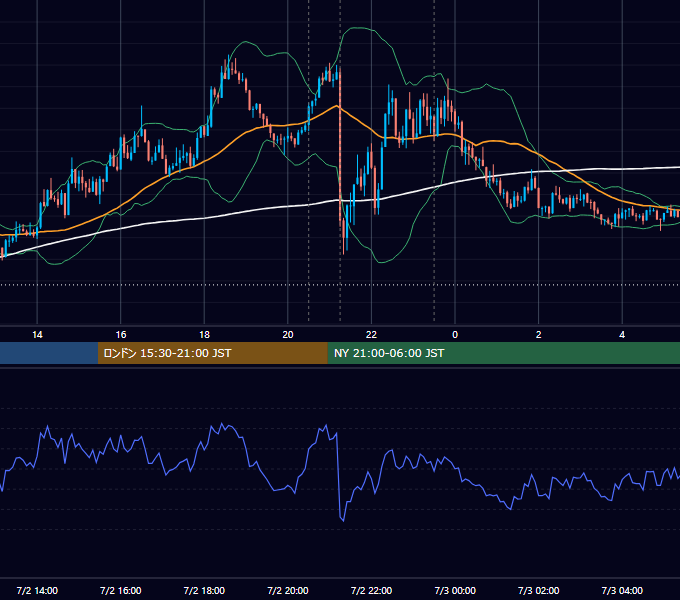The width and height of the screenshot is (680, 600).
Task: Click the hour label 0 on the axis
Action: coord(455,334)
